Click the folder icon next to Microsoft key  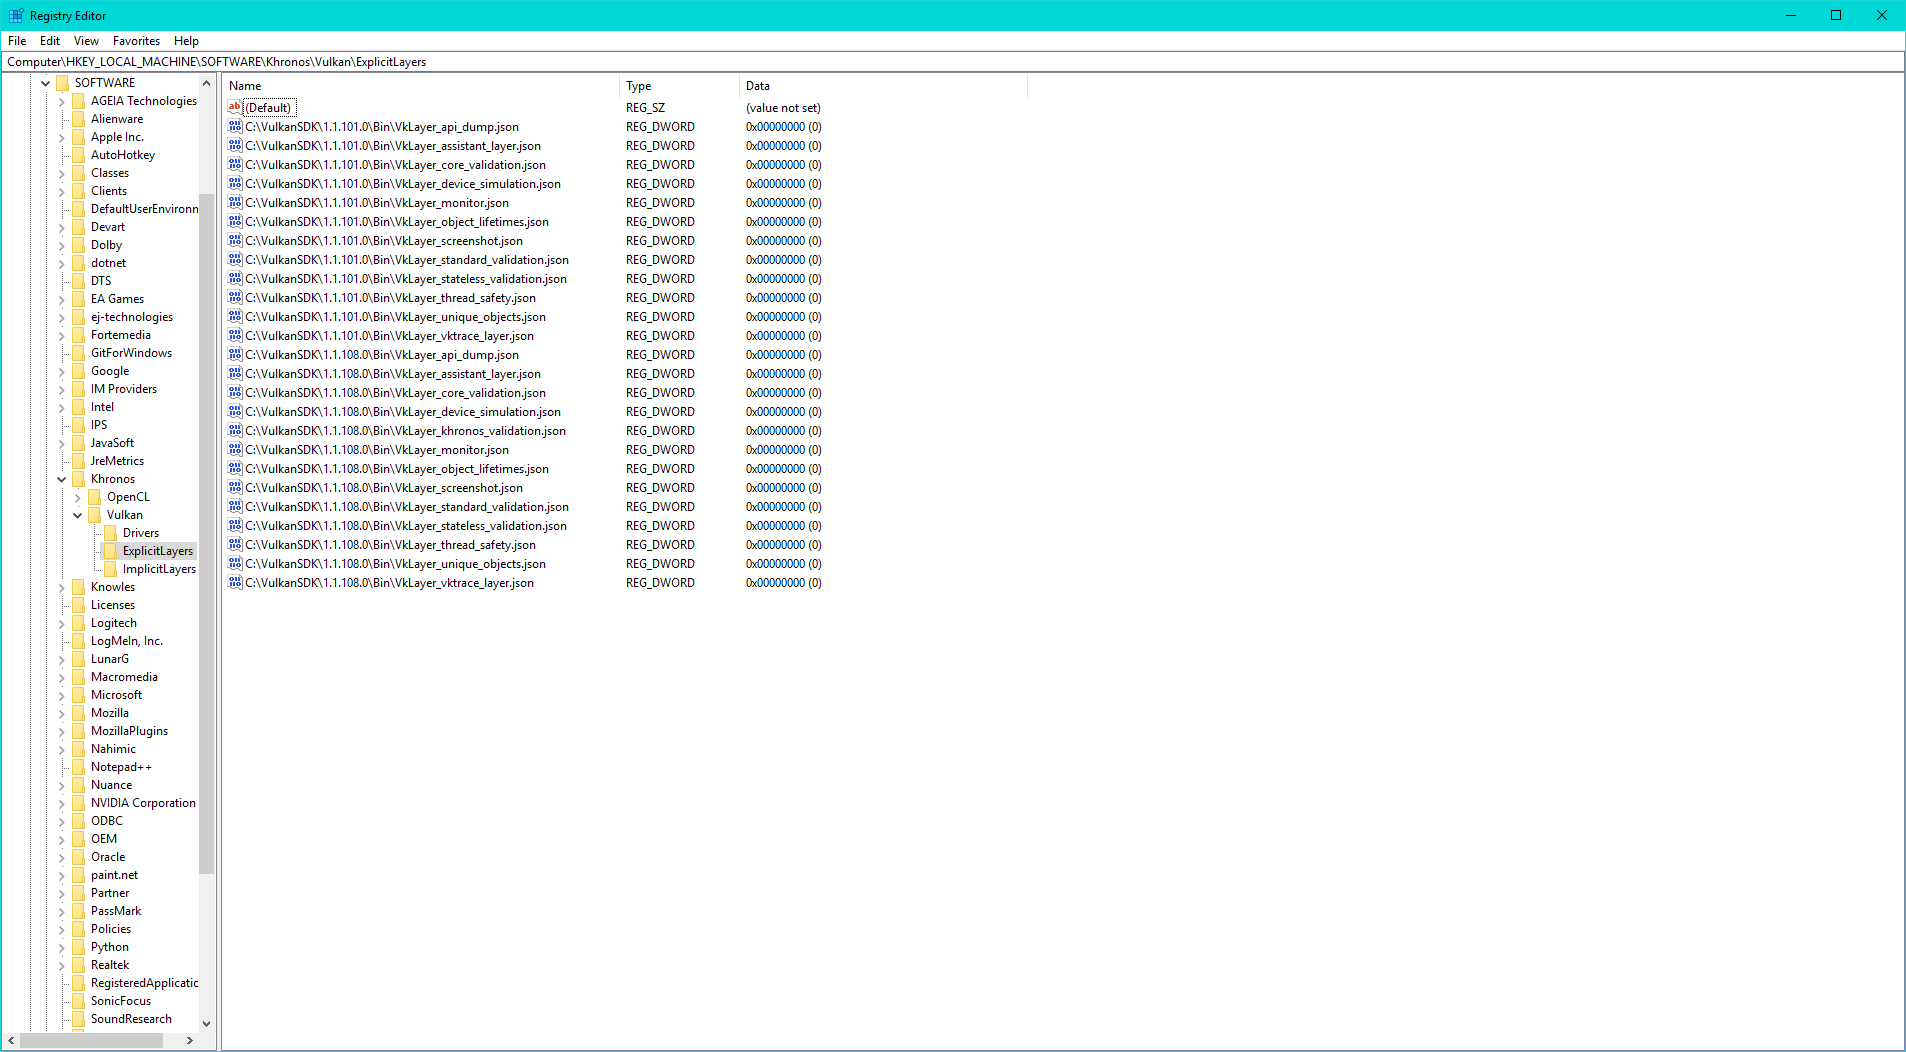tap(78, 695)
